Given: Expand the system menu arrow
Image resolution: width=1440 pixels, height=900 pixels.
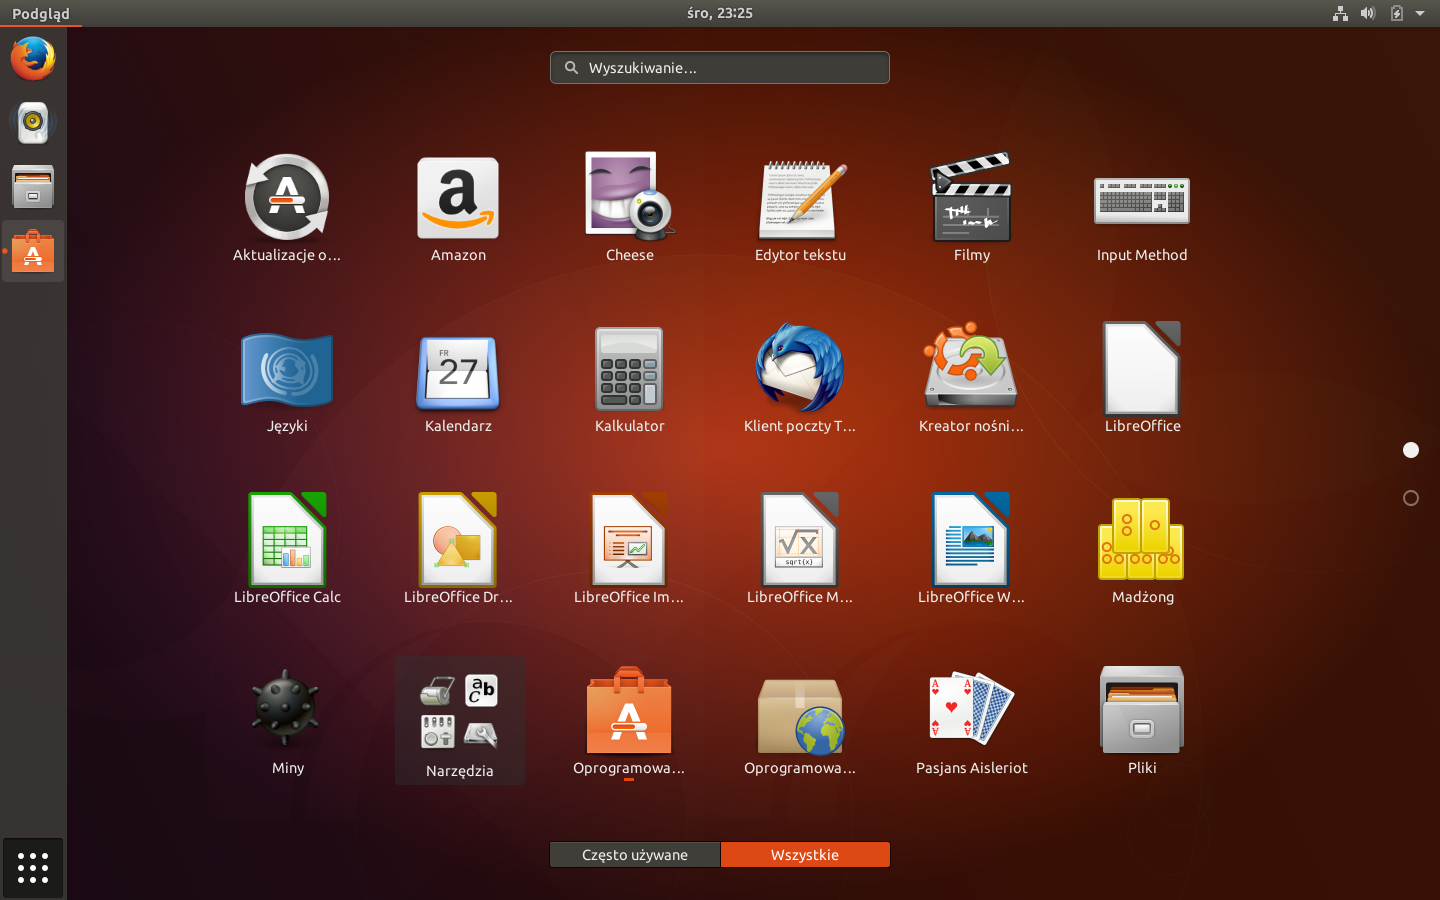Looking at the screenshot, I should (1420, 13).
